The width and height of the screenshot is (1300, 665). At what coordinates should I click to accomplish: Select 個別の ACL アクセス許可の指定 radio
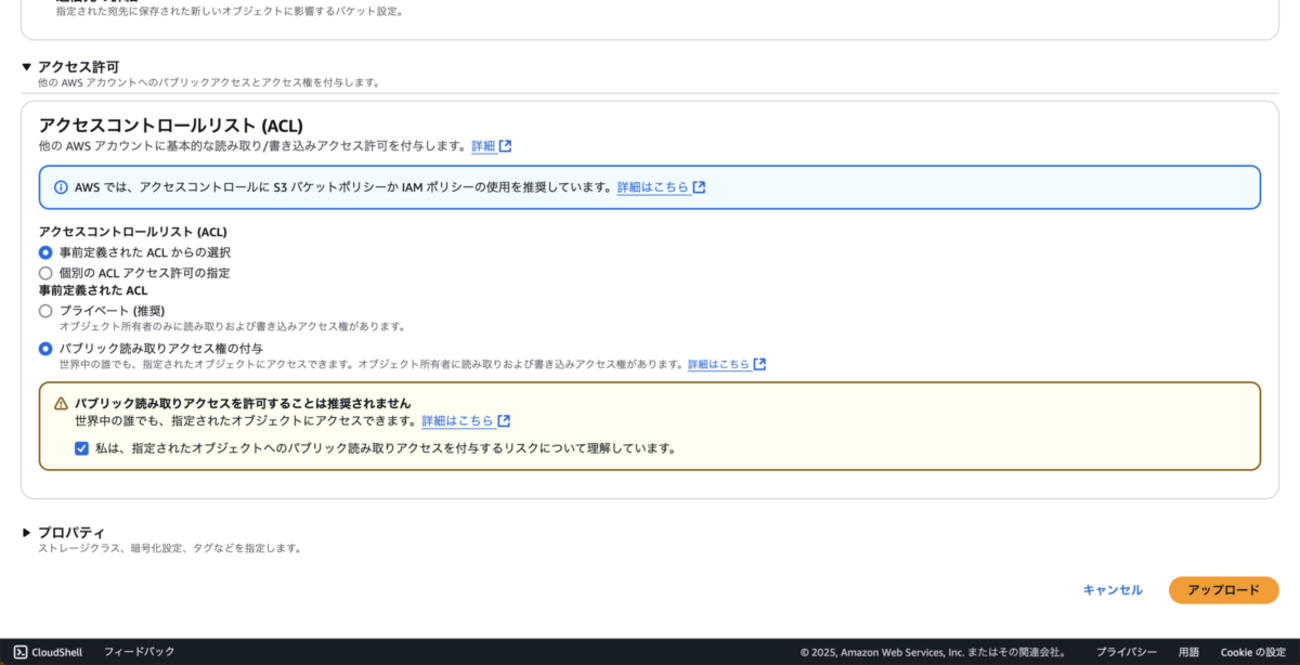pos(45,272)
